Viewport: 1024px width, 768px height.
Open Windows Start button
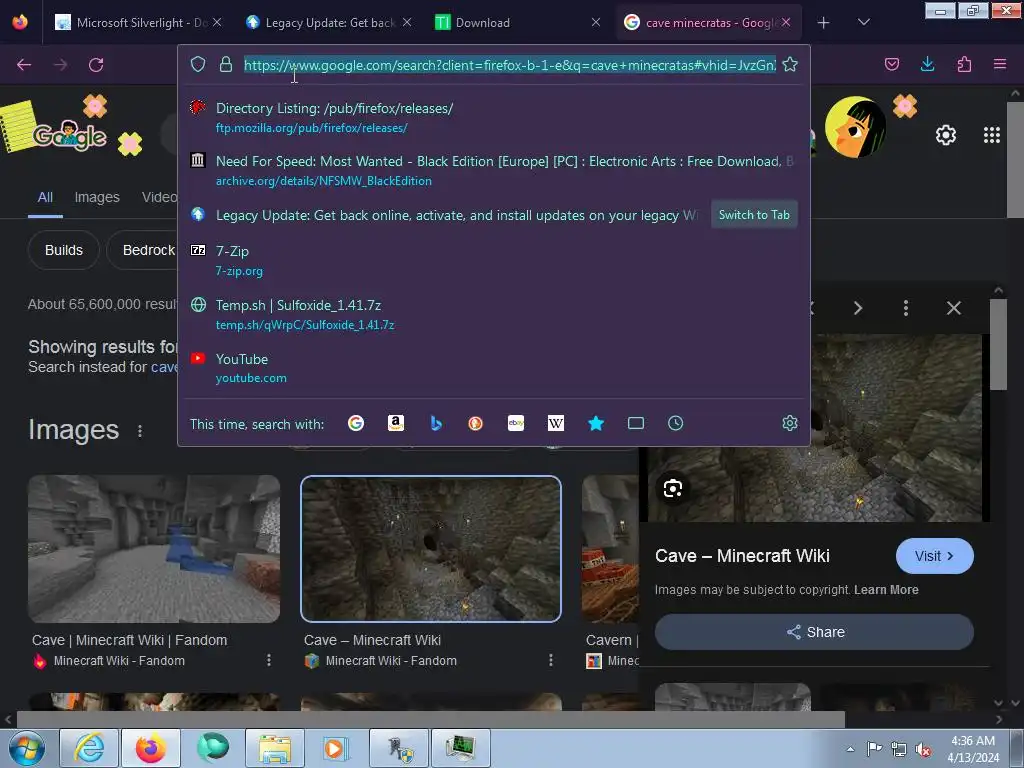(x=26, y=748)
